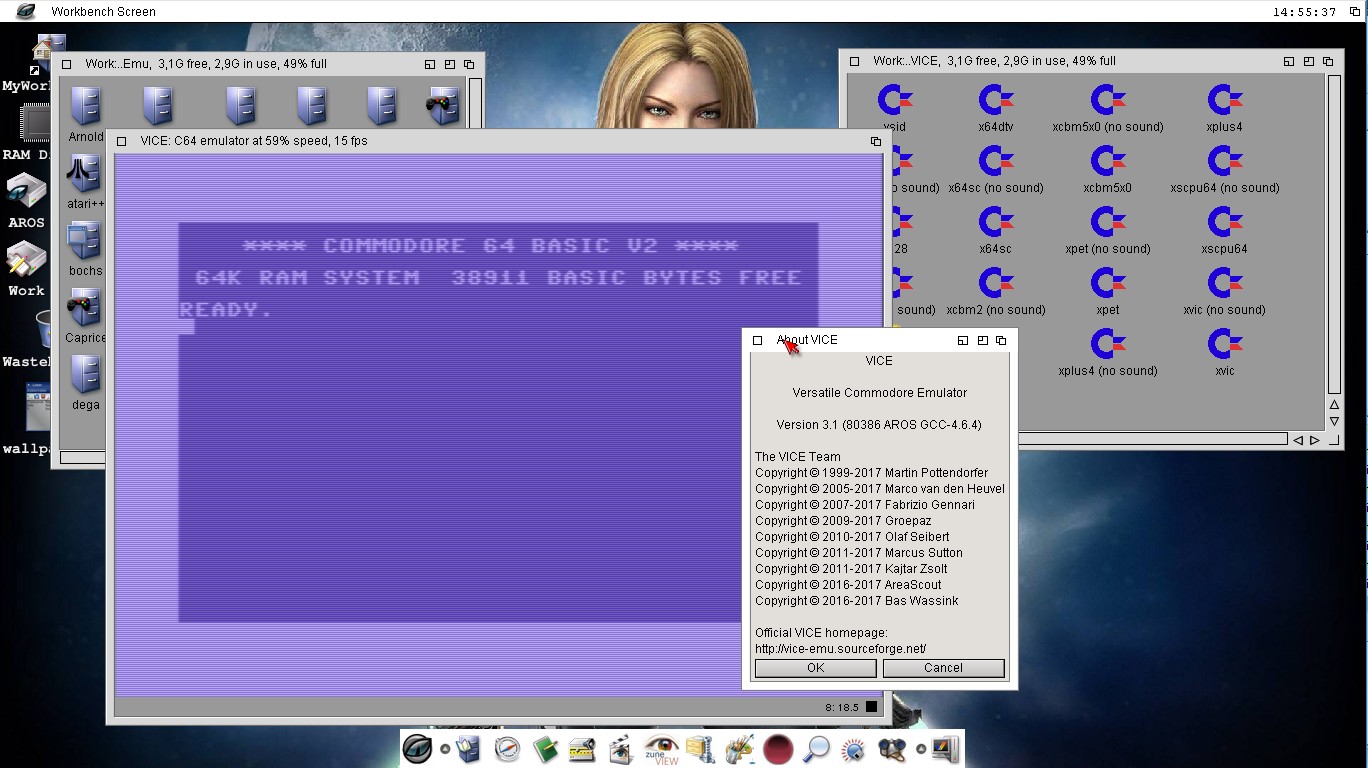
Task: Click the screen depth gadget at top-right
Action: (1356, 12)
